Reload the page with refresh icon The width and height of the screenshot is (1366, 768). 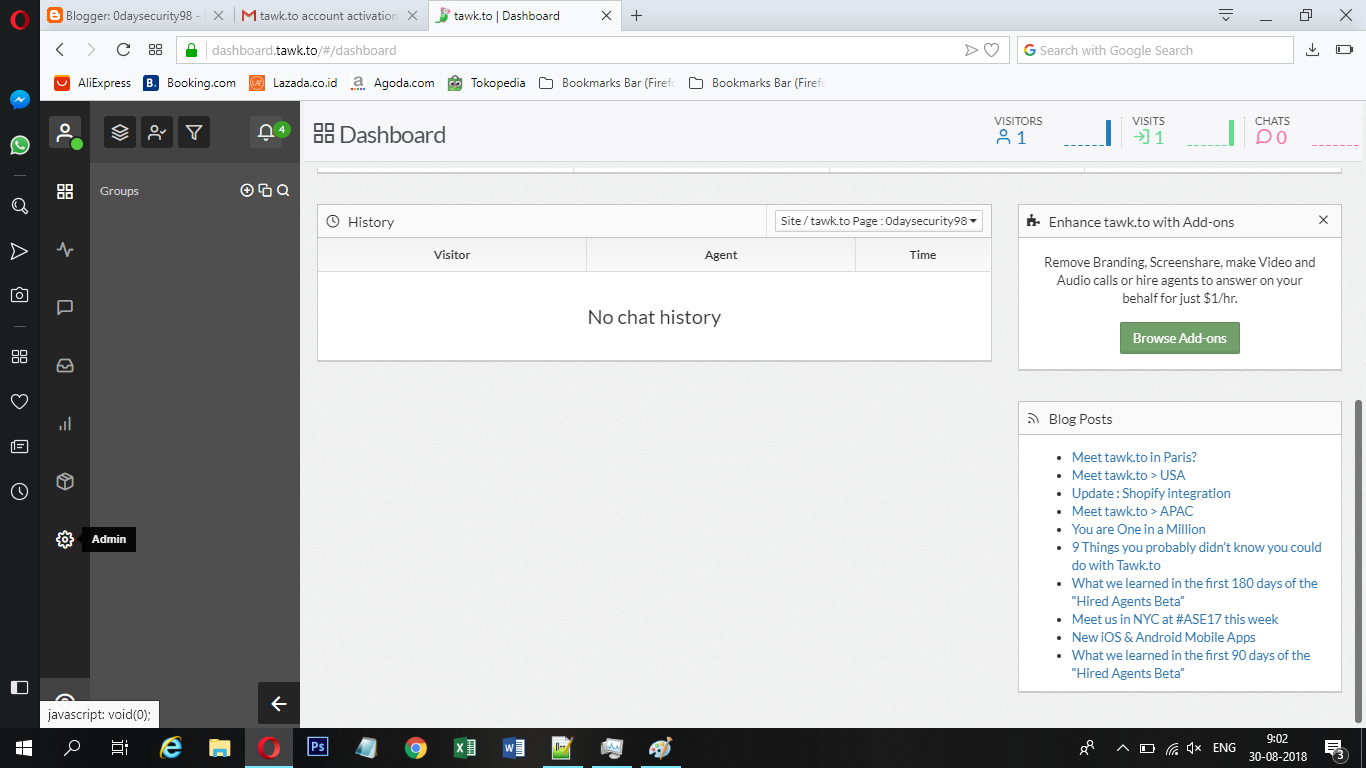[x=123, y=50]
